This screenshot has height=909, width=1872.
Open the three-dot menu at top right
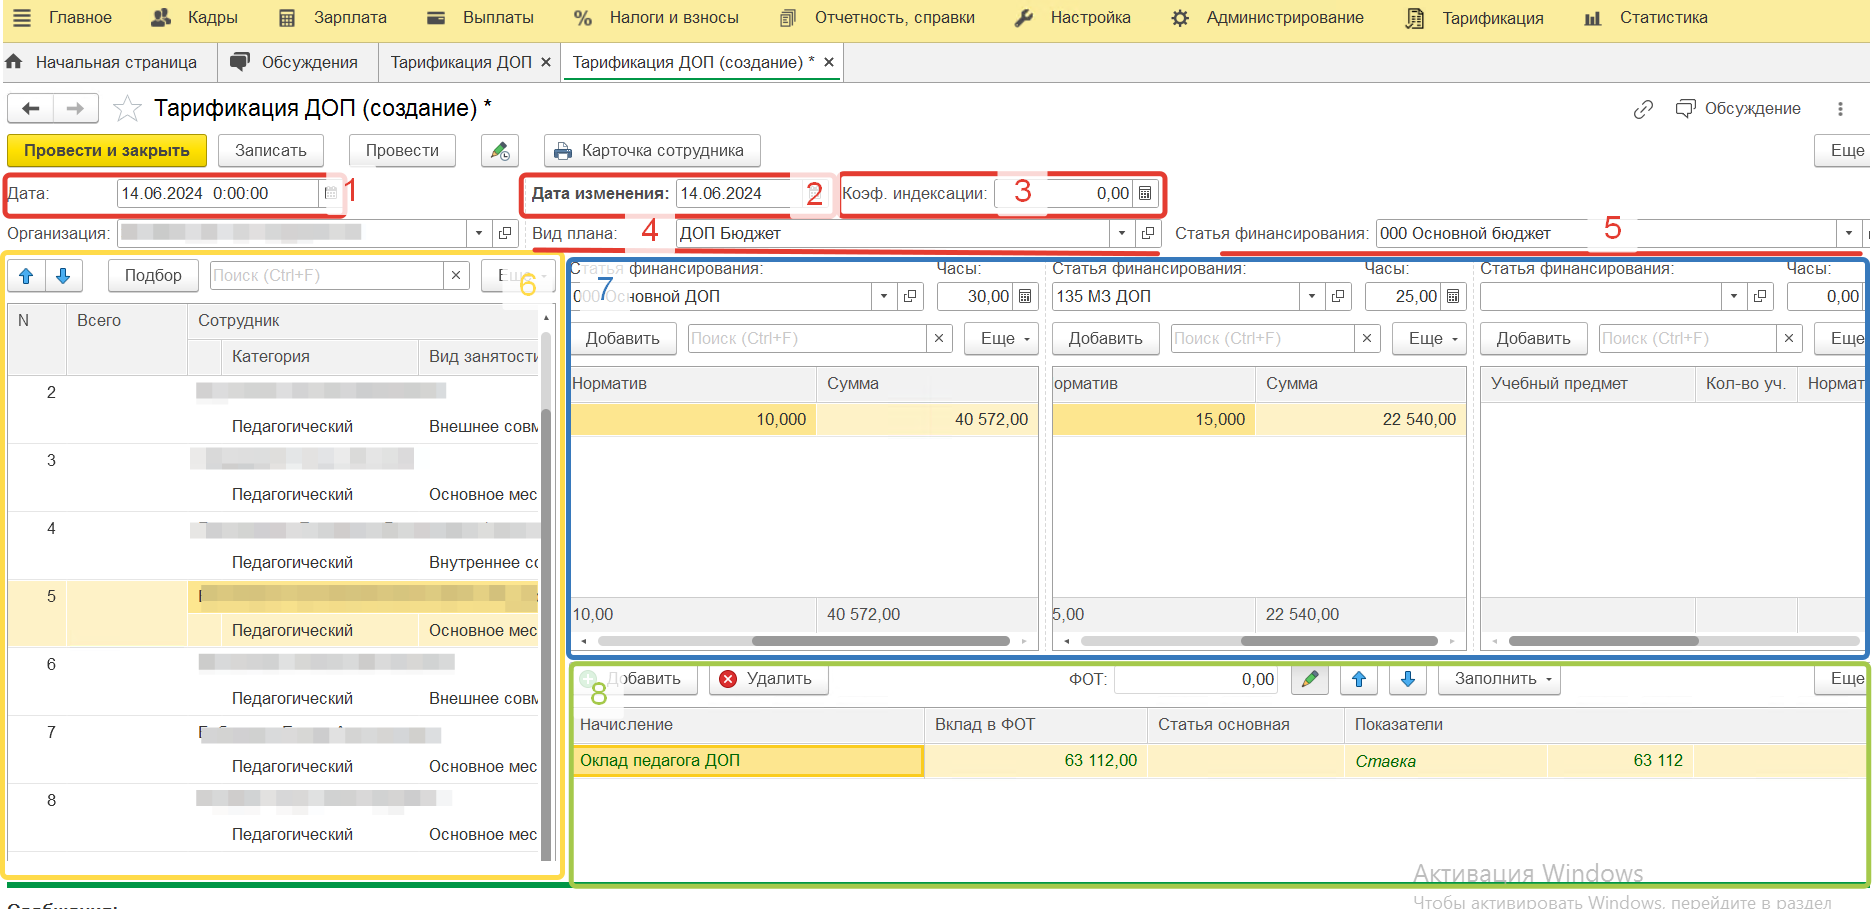1840,109
